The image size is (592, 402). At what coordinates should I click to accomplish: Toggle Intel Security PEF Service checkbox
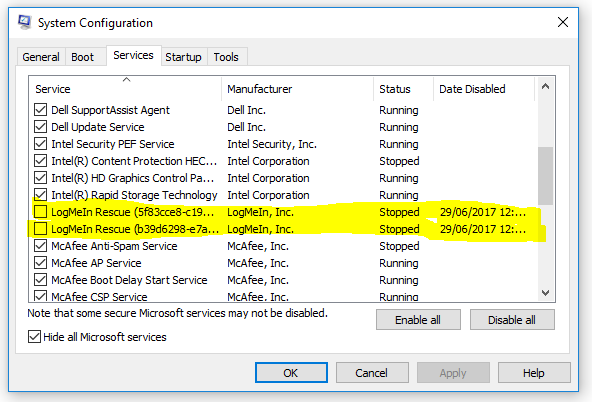click(x=40, y=144)
